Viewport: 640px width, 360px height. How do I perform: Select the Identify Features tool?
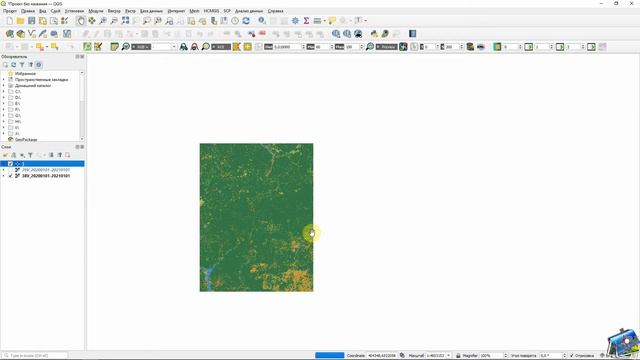tap(262, 21)
